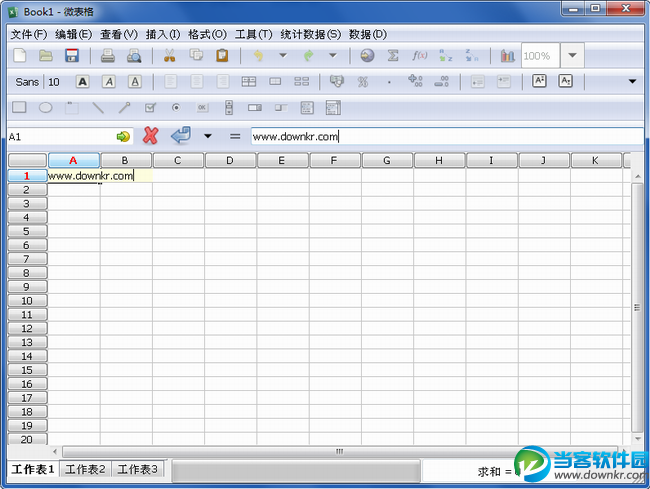The width and height of the screenshot is (650, 489).
Task: Decrease indent in the format toolbar
Action: point(478,81)
